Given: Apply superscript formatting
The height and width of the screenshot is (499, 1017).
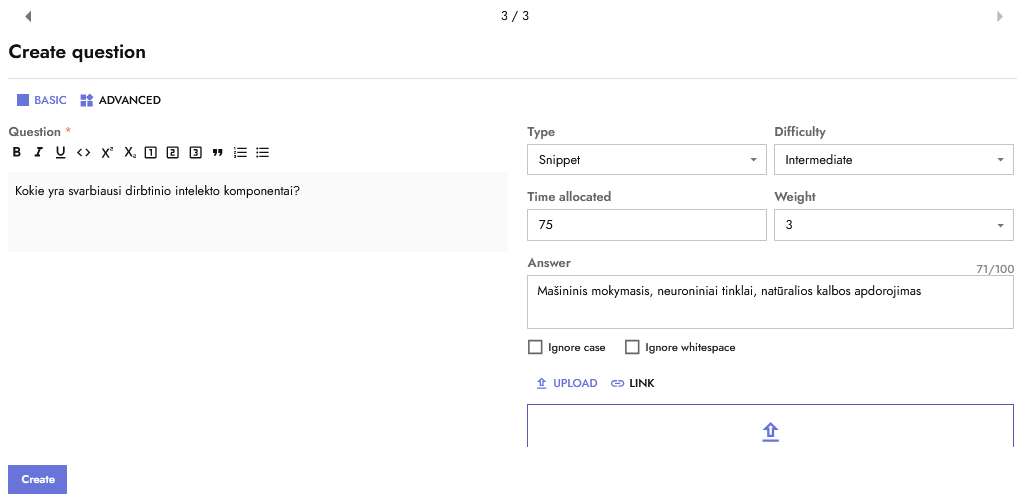Looking at the screenshot, I should (x=107, y=153).
